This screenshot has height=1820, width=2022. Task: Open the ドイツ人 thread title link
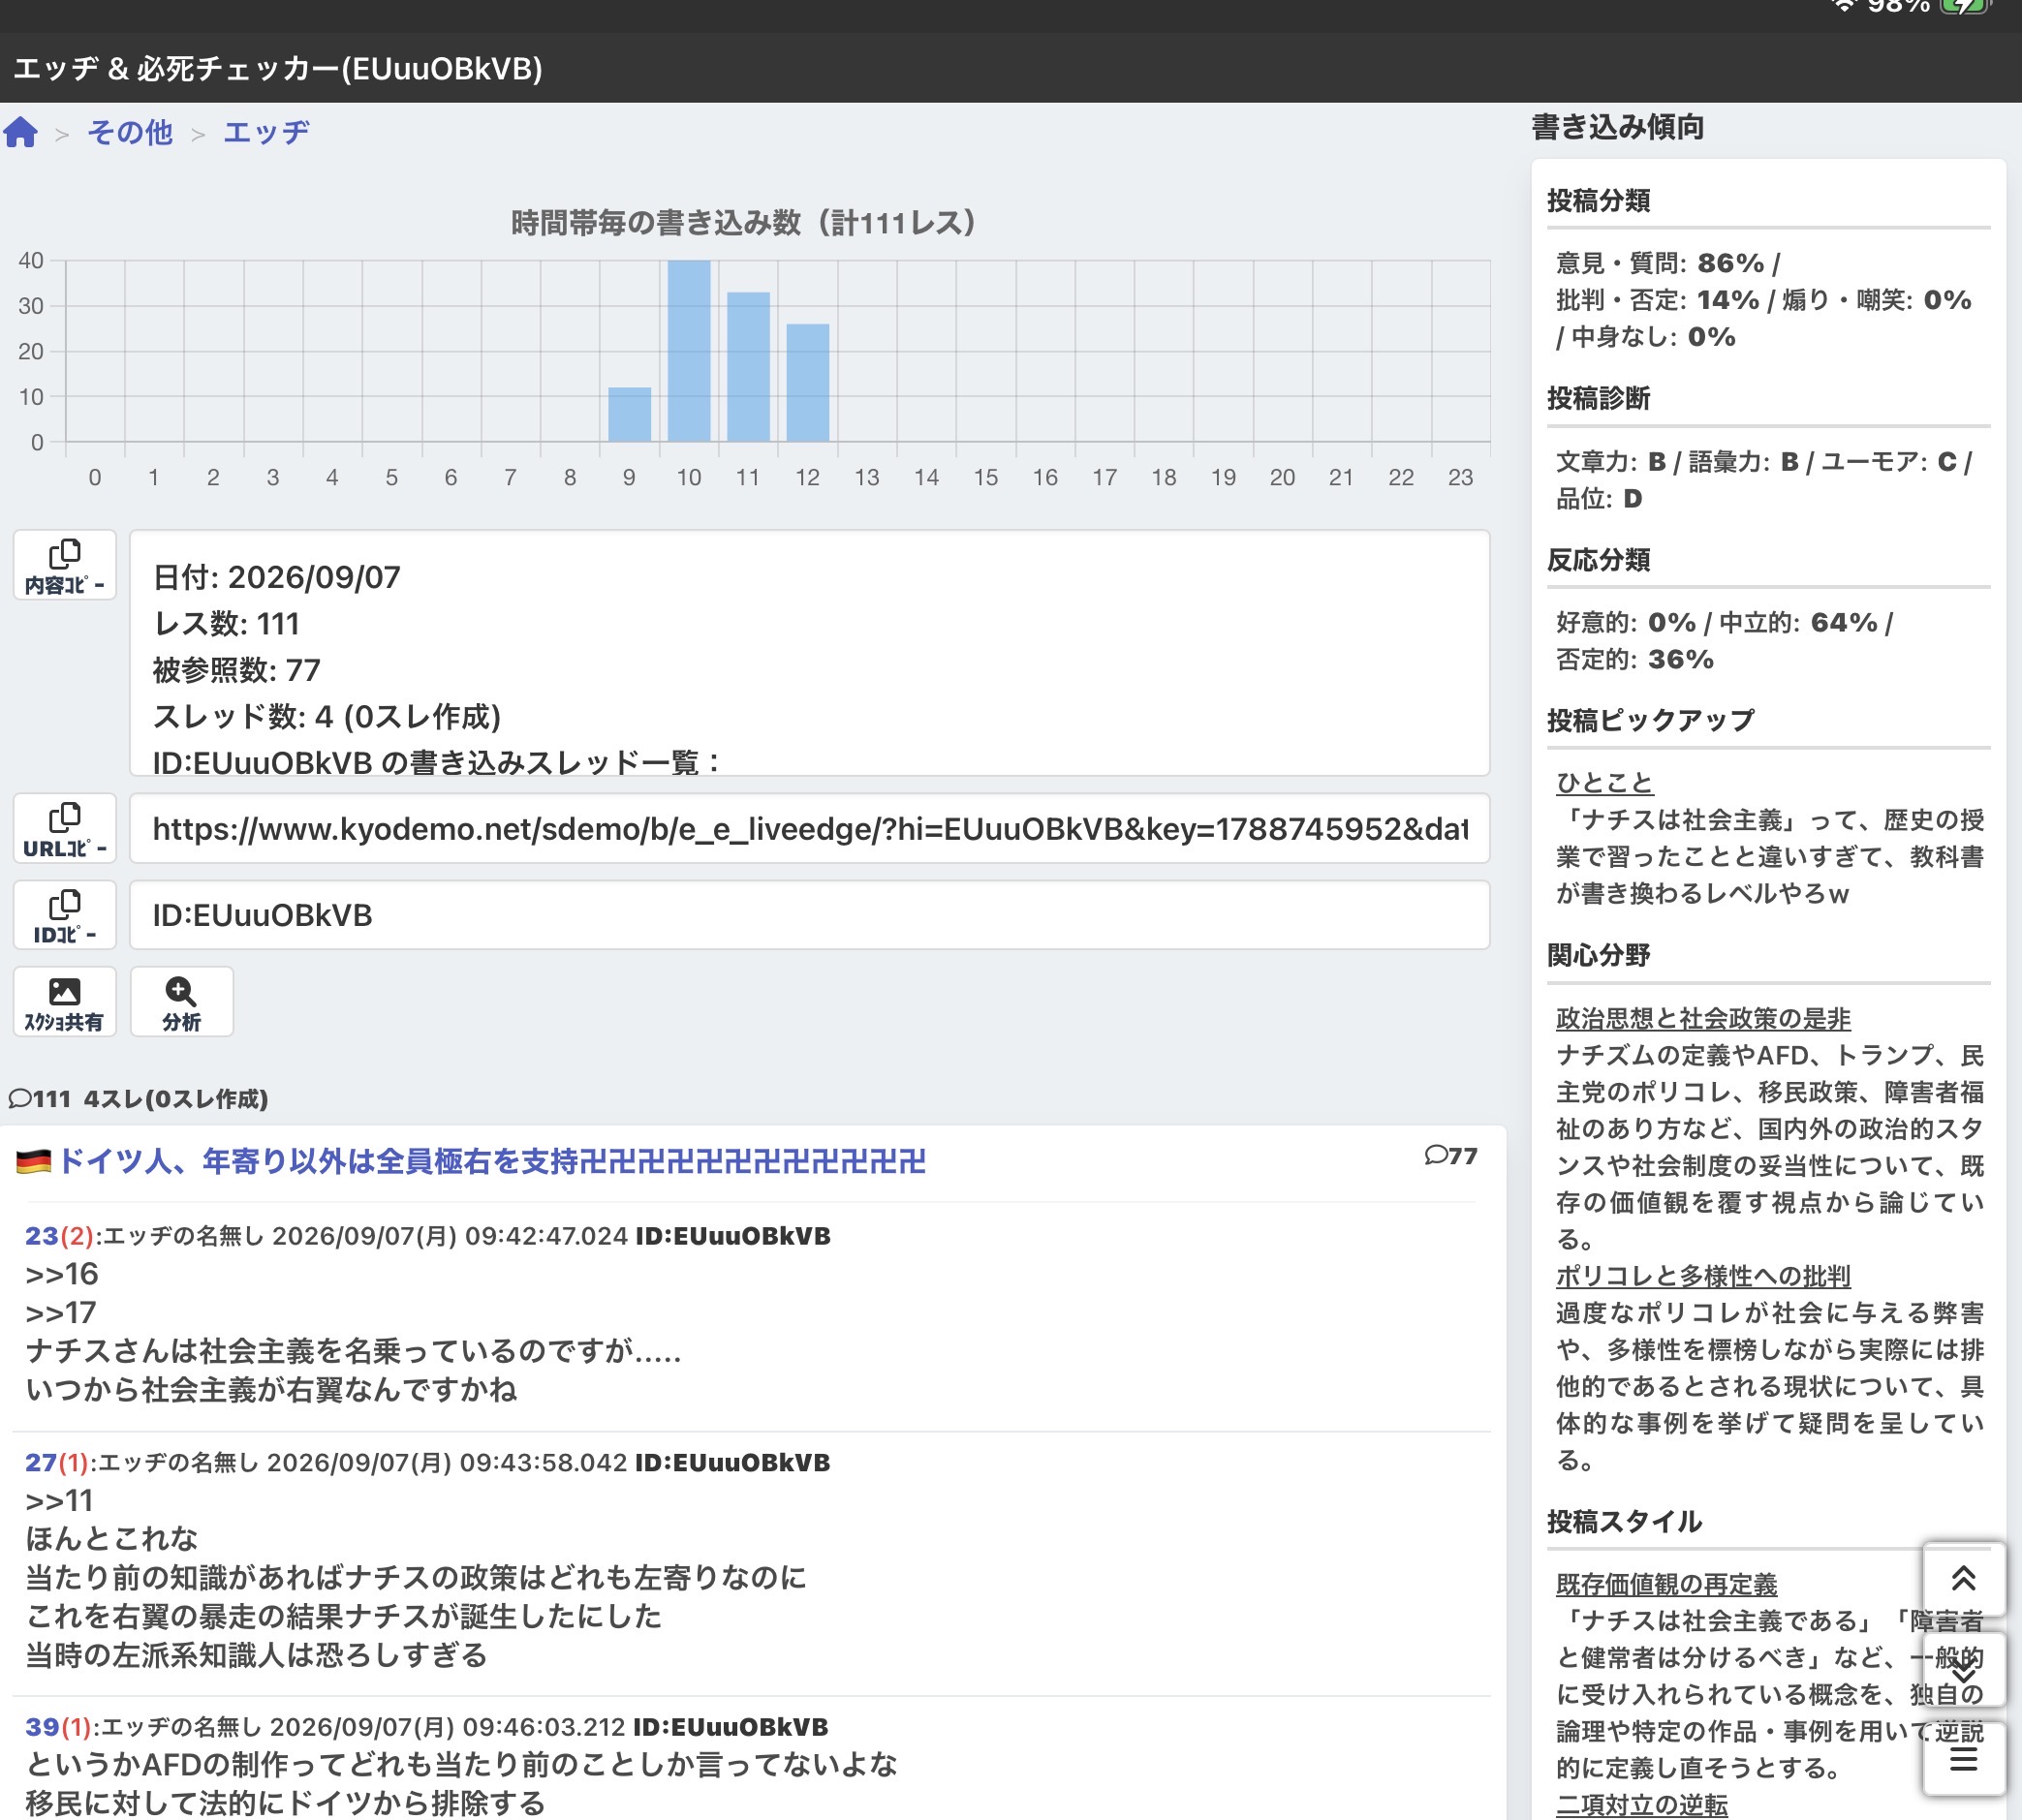coord(491,1161)
